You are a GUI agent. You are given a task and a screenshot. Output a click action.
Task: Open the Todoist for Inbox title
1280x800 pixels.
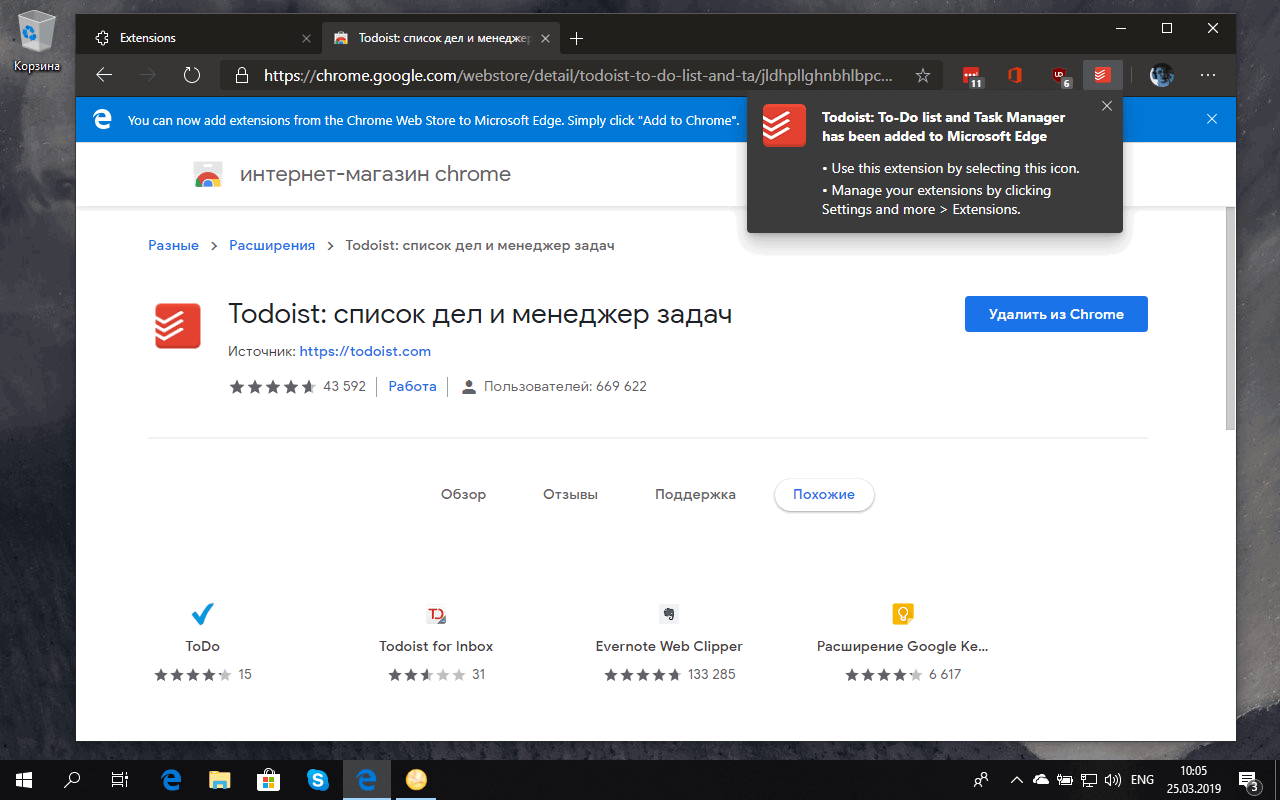click(x=436, y=646)
